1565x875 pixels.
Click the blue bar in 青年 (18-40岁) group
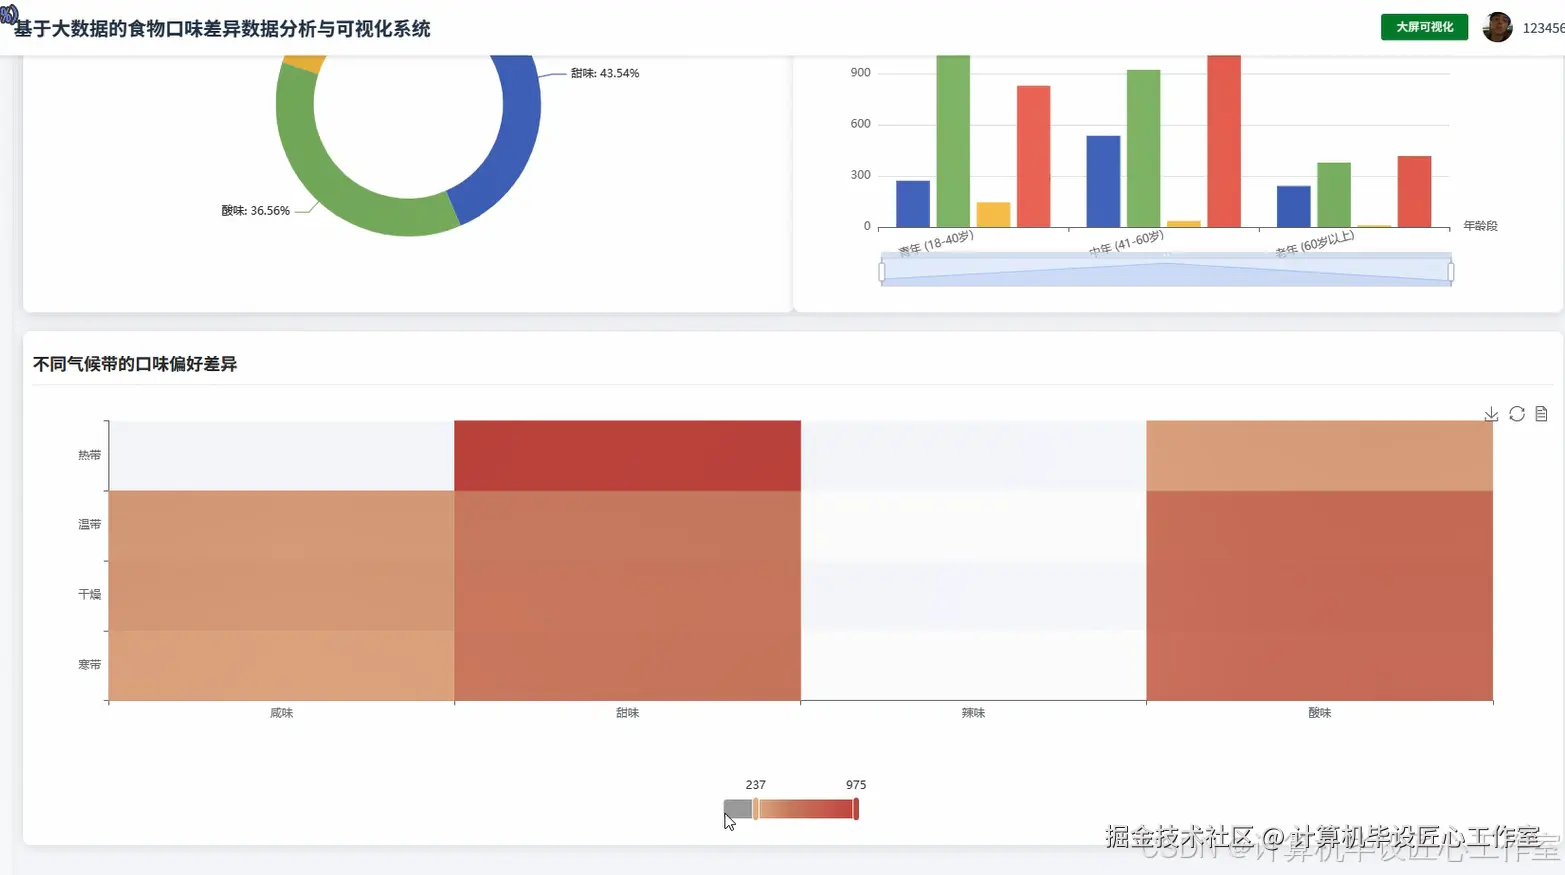913,204
